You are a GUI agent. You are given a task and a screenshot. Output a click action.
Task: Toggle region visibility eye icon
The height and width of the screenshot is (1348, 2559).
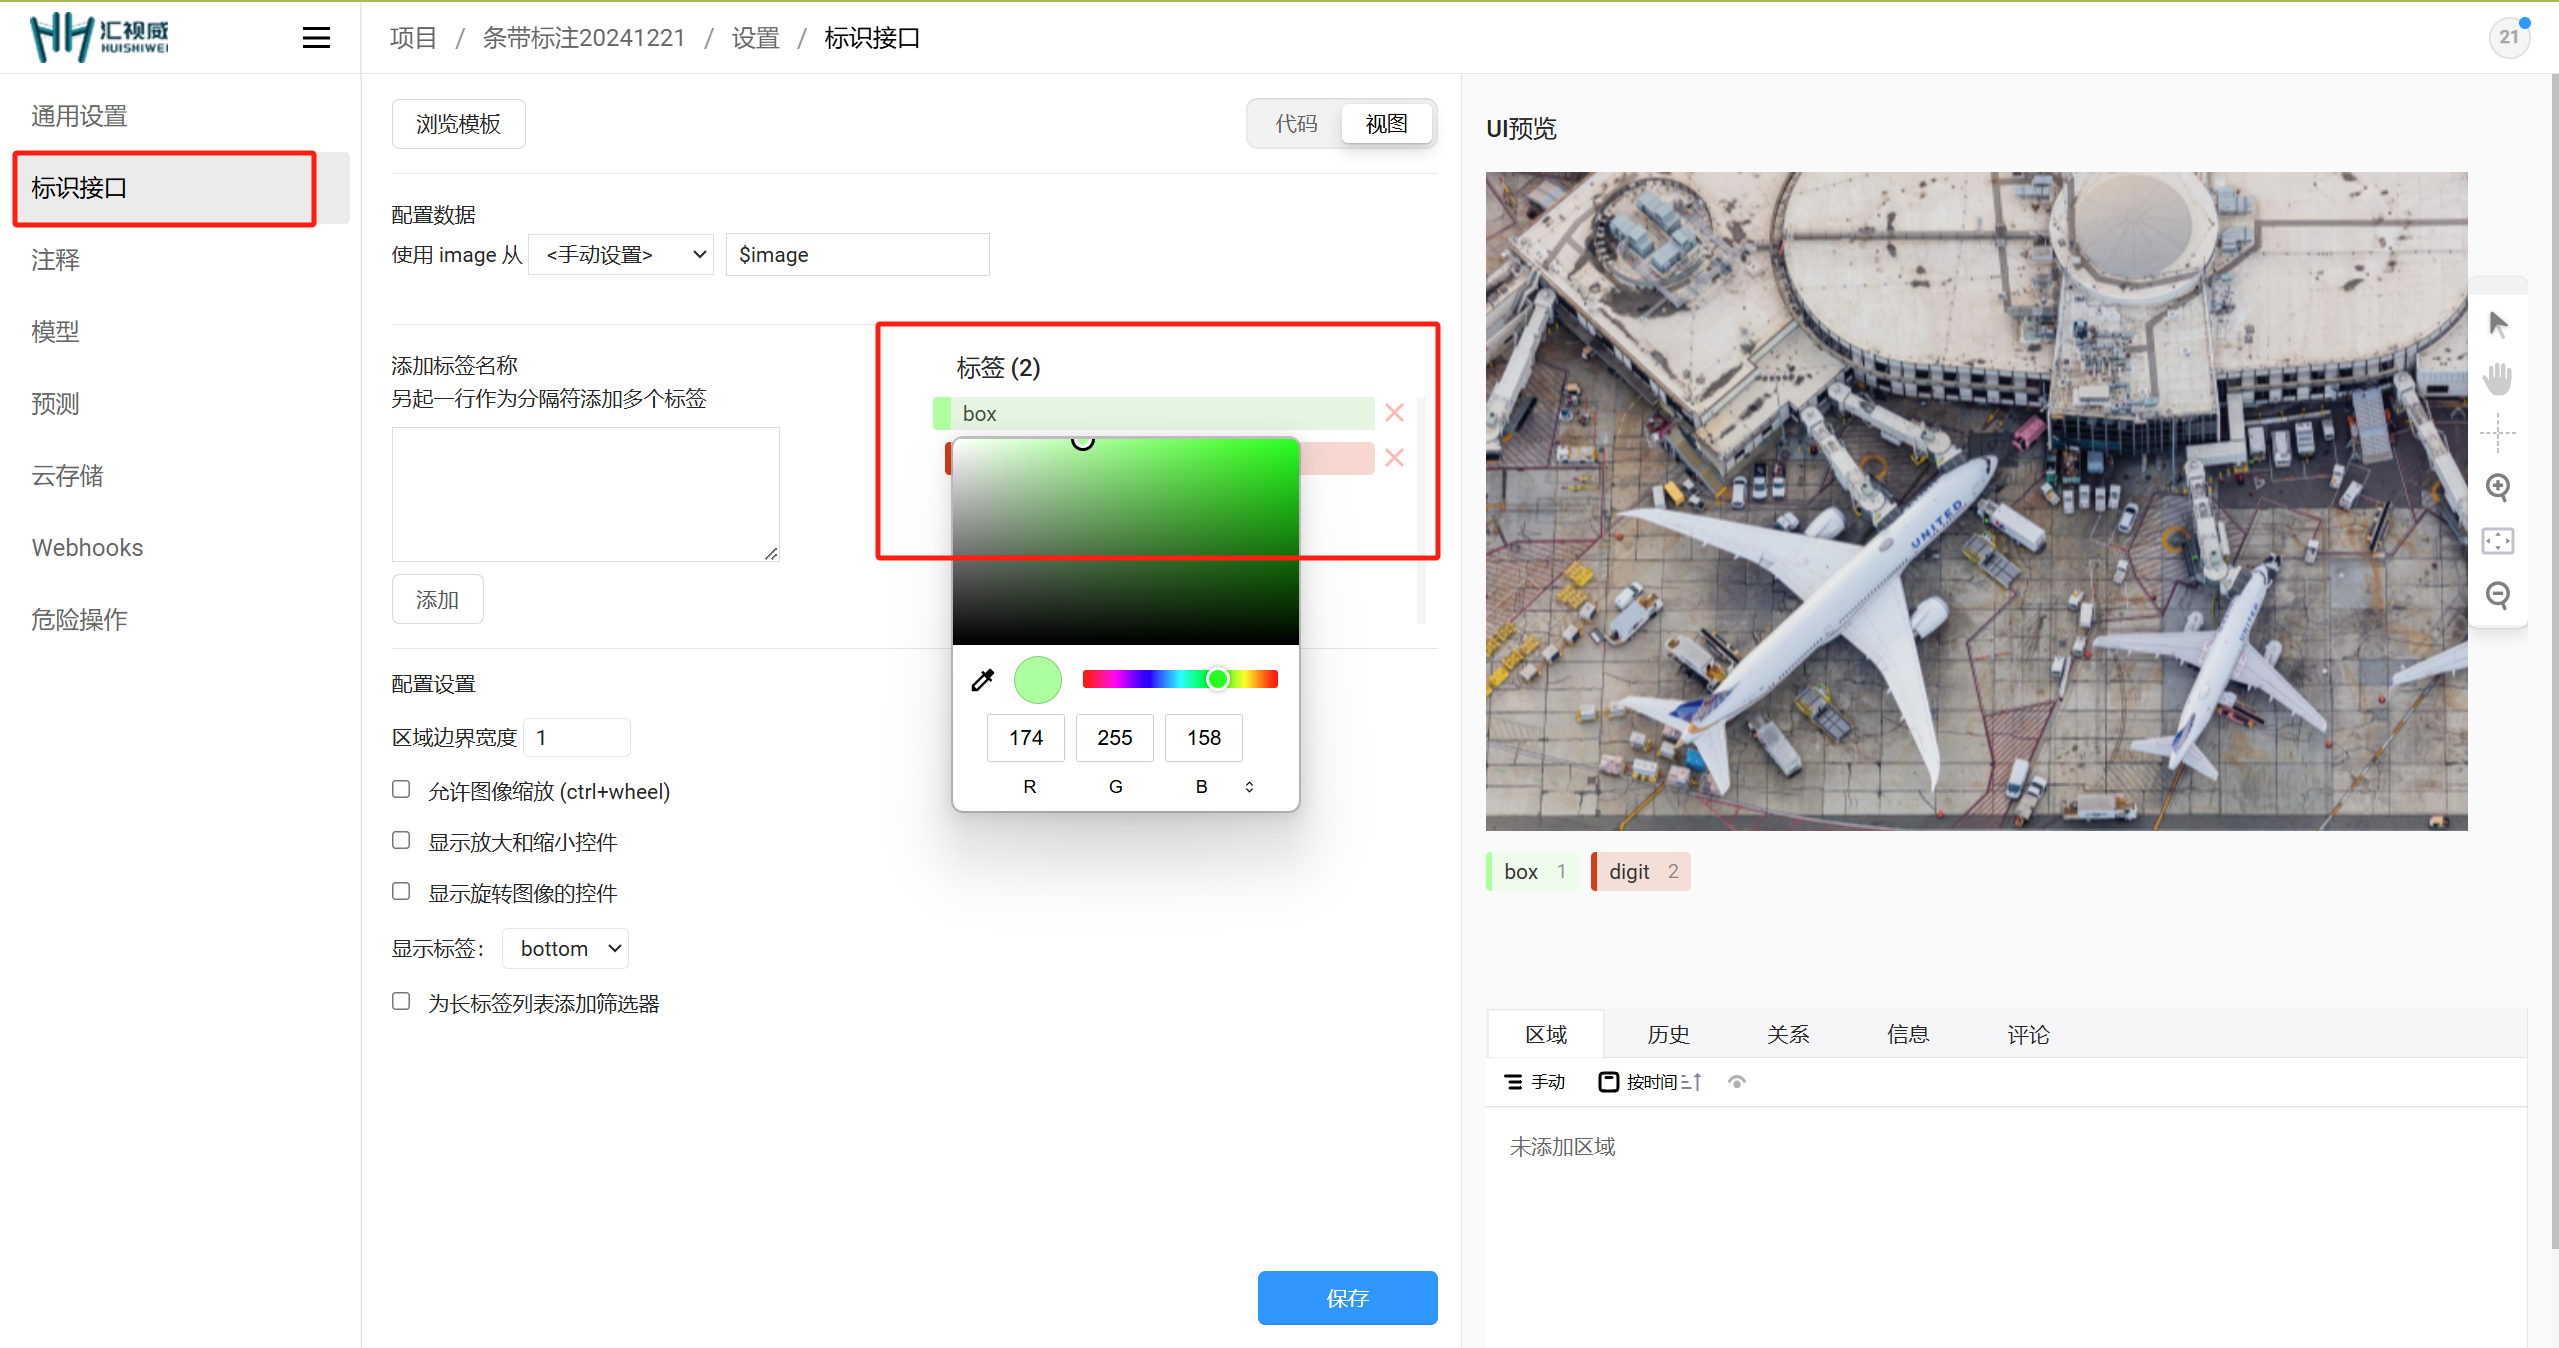click(1737, 1082)
